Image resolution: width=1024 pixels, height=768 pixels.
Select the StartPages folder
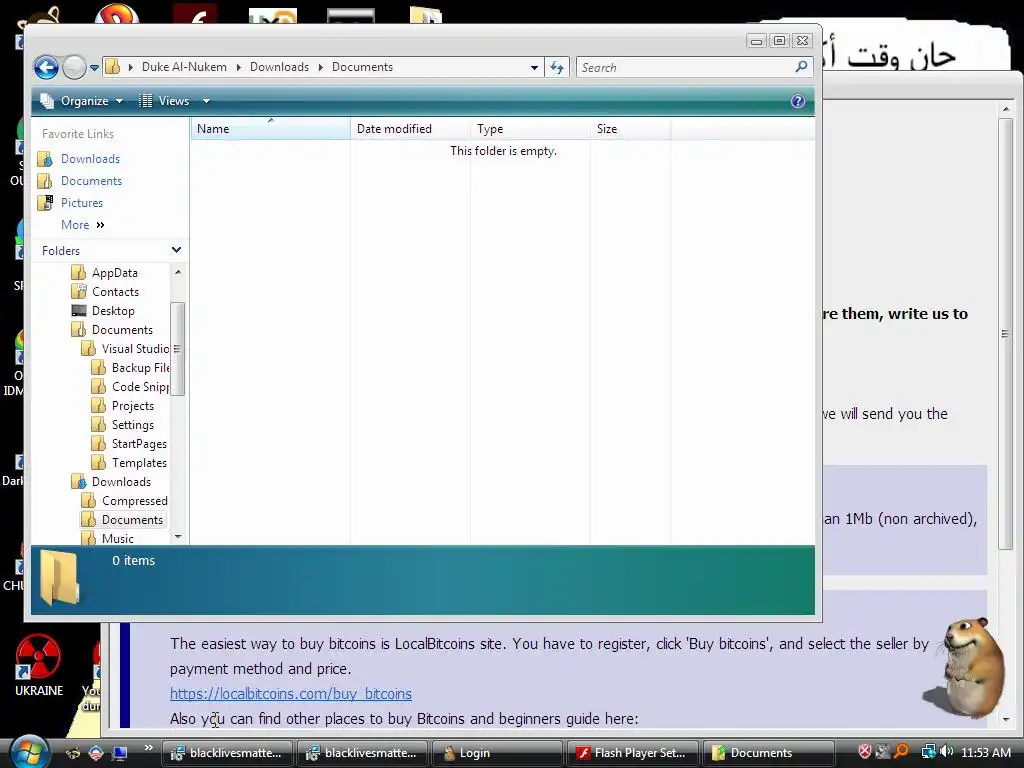(x=138, y=443)
